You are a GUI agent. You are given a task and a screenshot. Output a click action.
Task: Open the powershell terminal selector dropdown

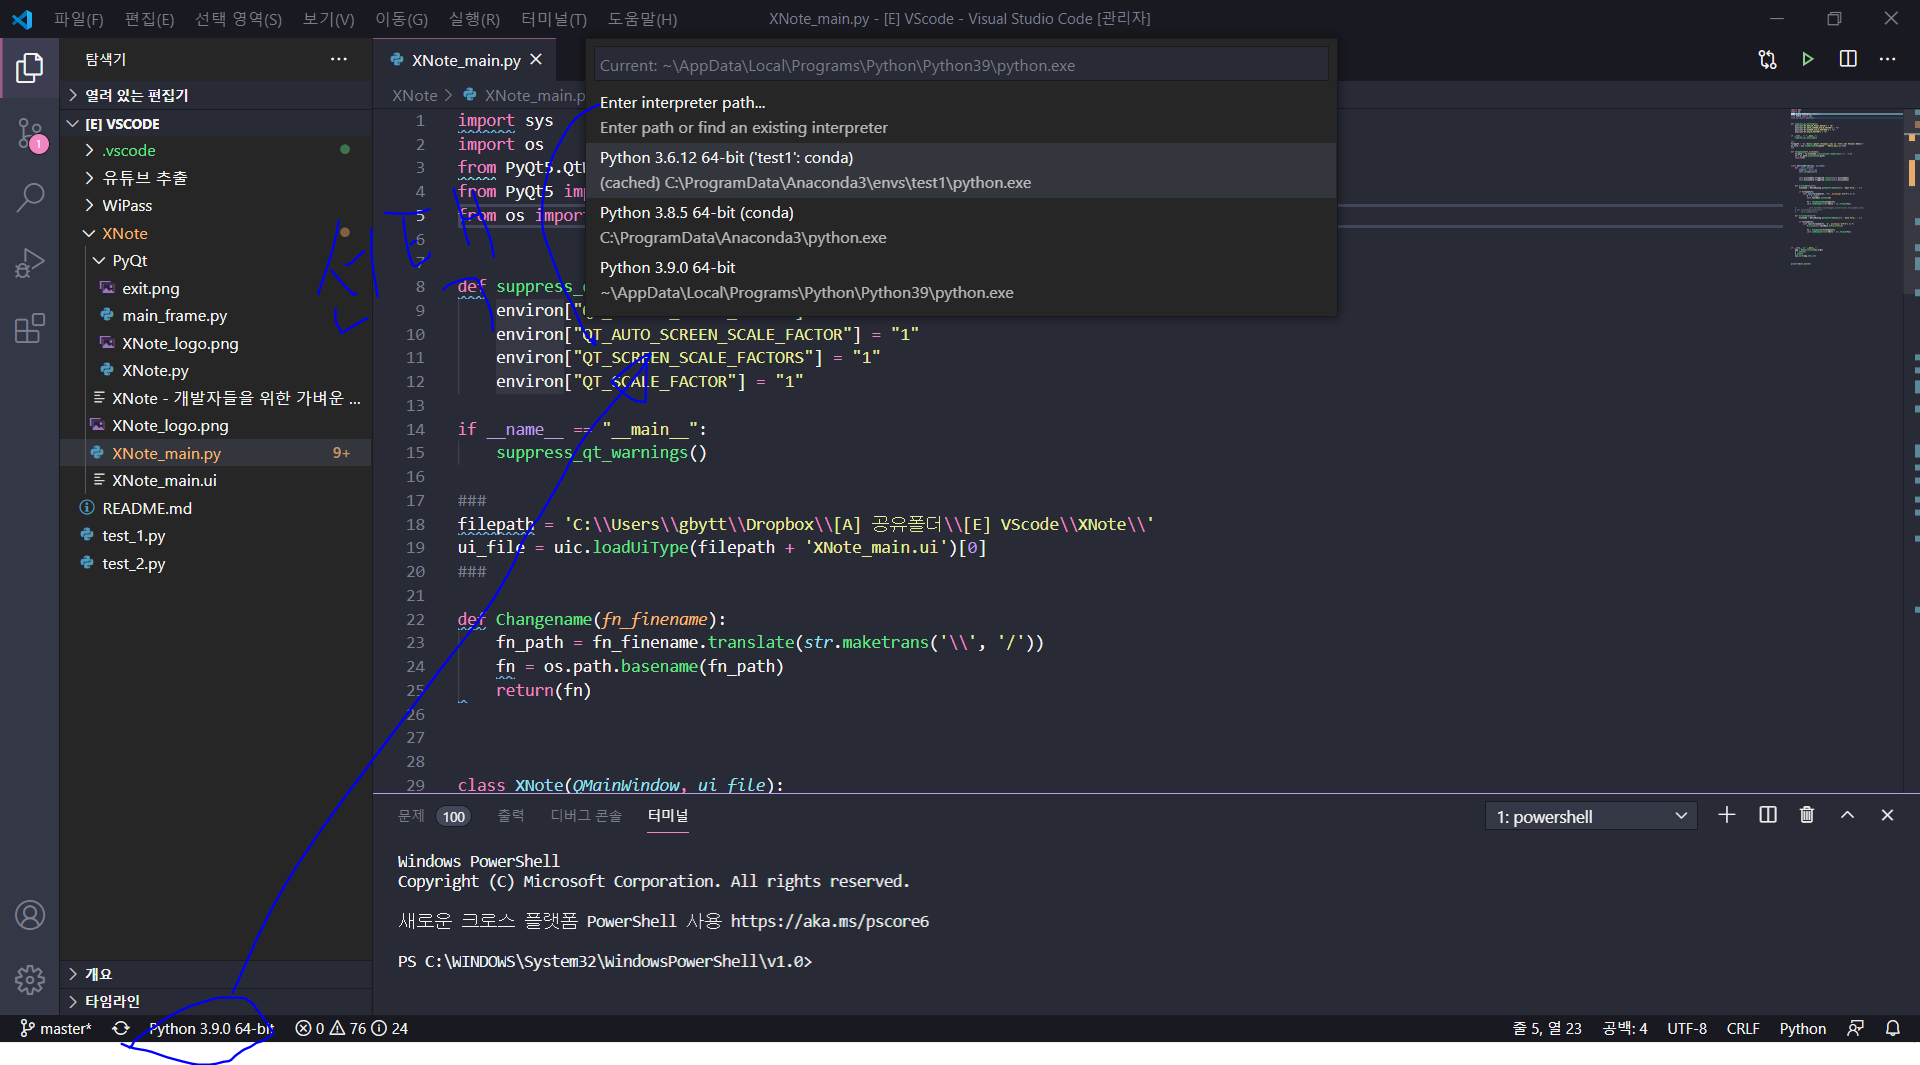[1591, 817]
